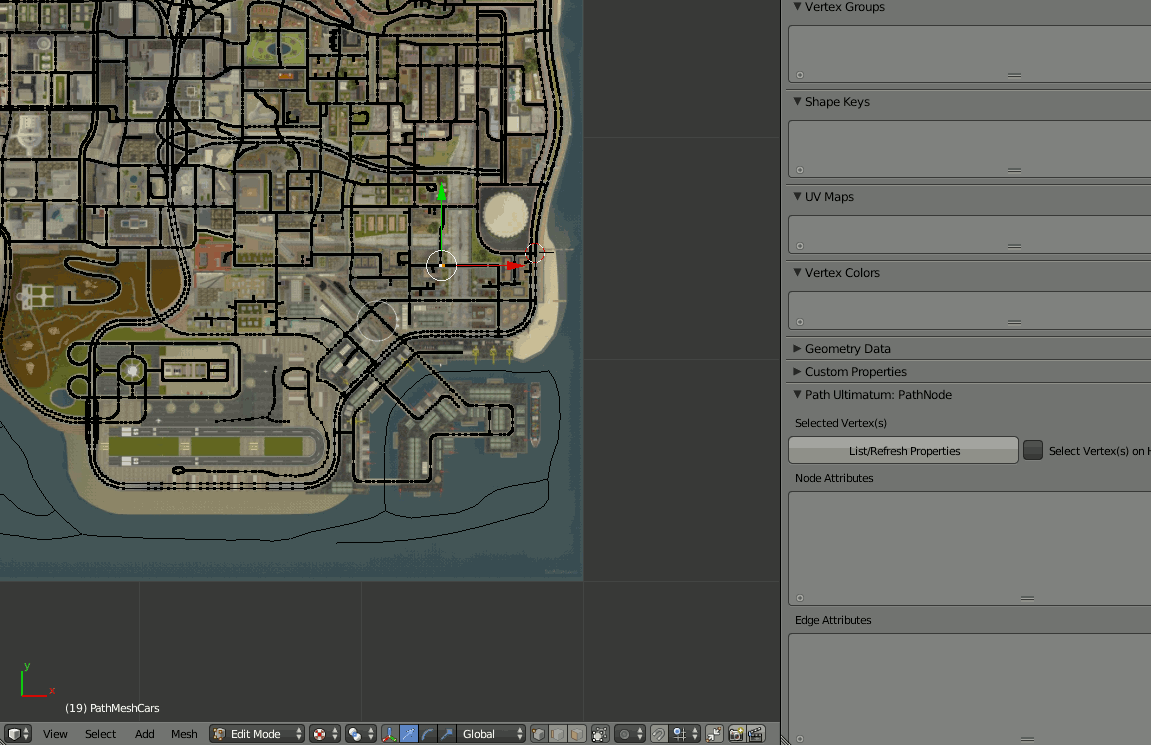Viewport: 1151px width, 745px height.
Task: Open the viewport shading mode selector
Action: [324, 734]
